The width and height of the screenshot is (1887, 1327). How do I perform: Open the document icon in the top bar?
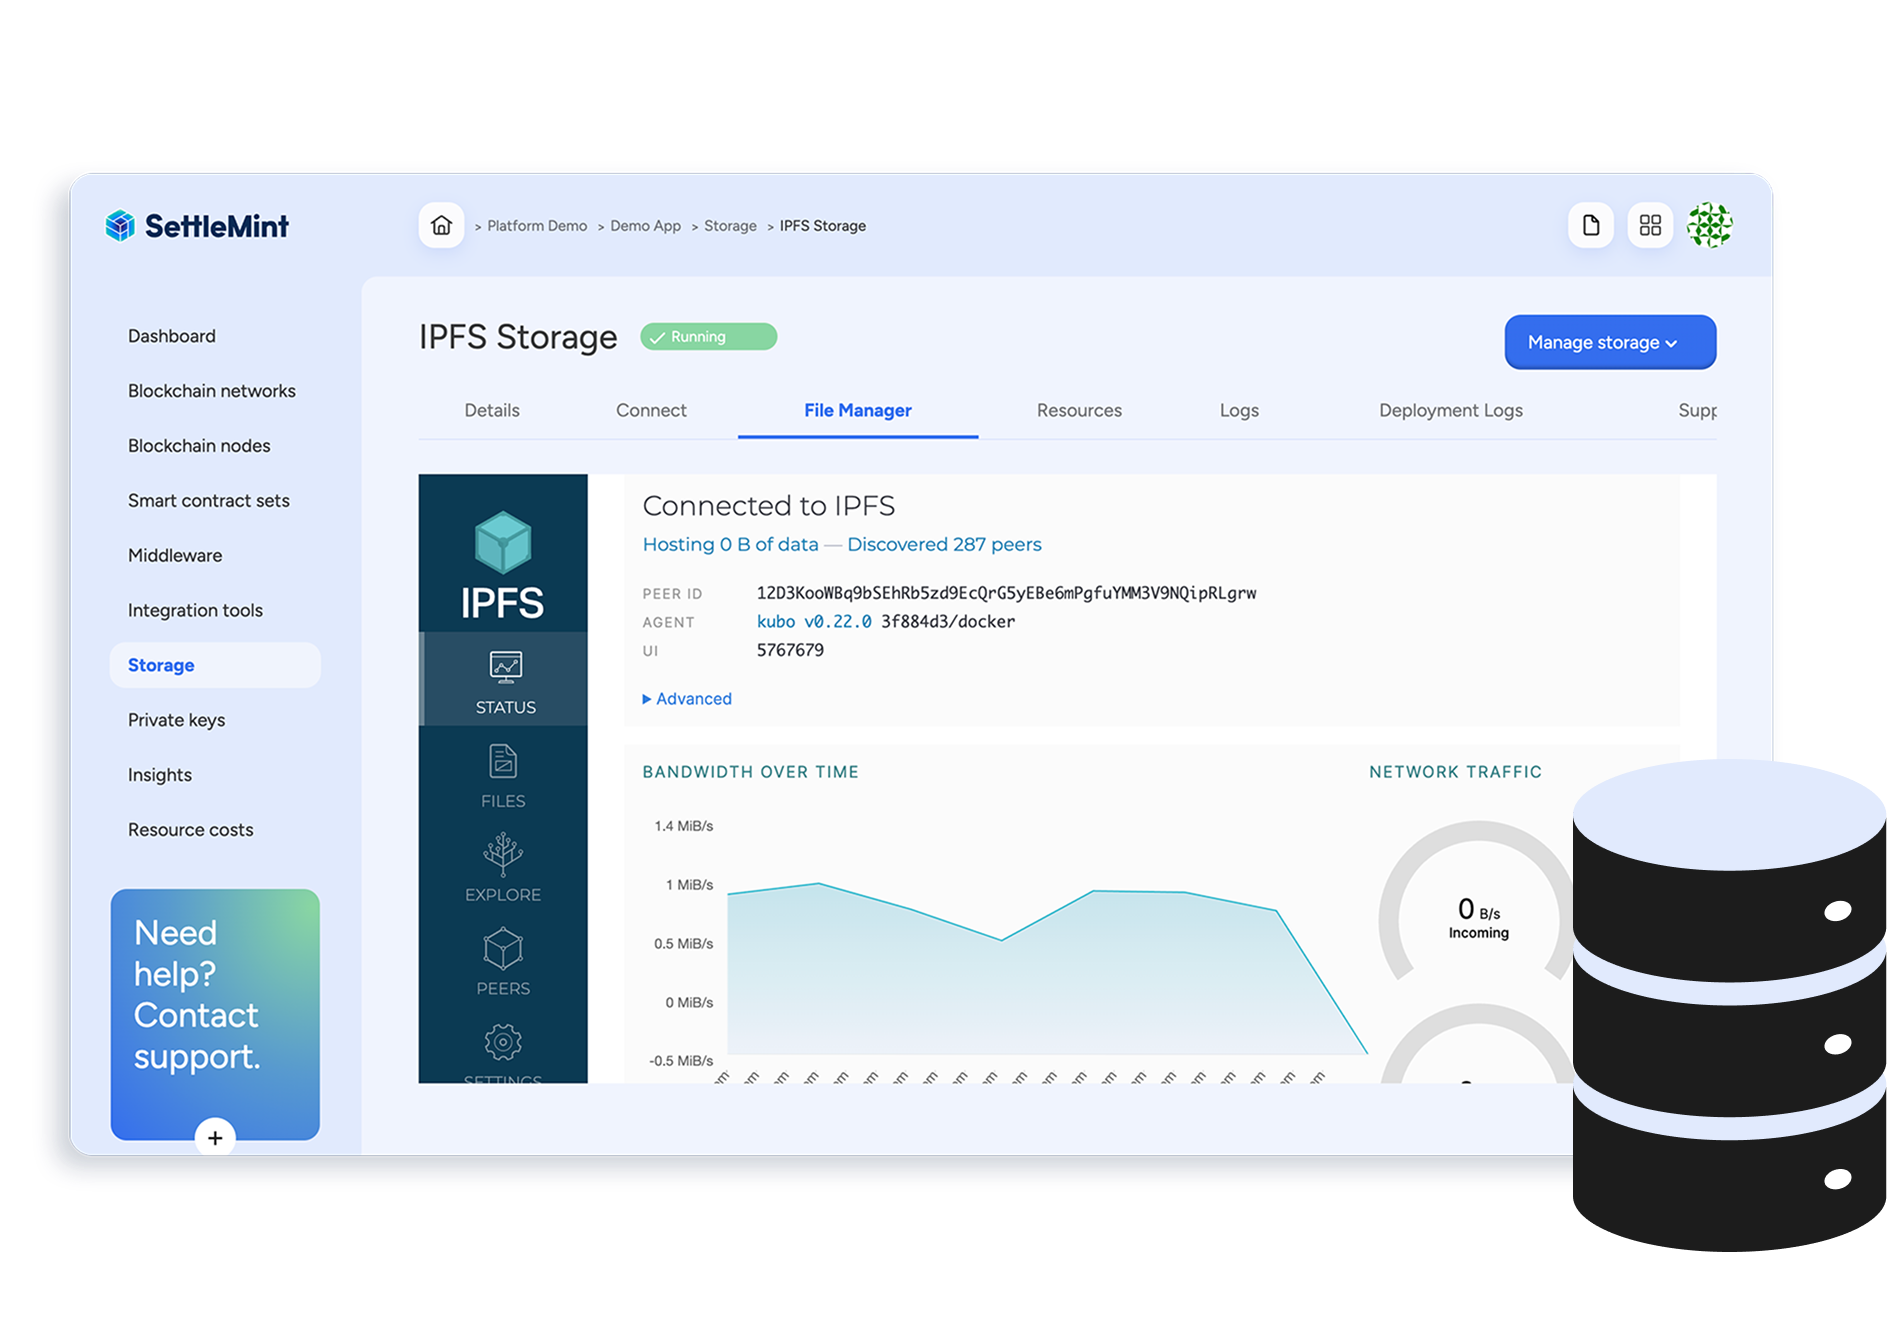point(1591,225)
